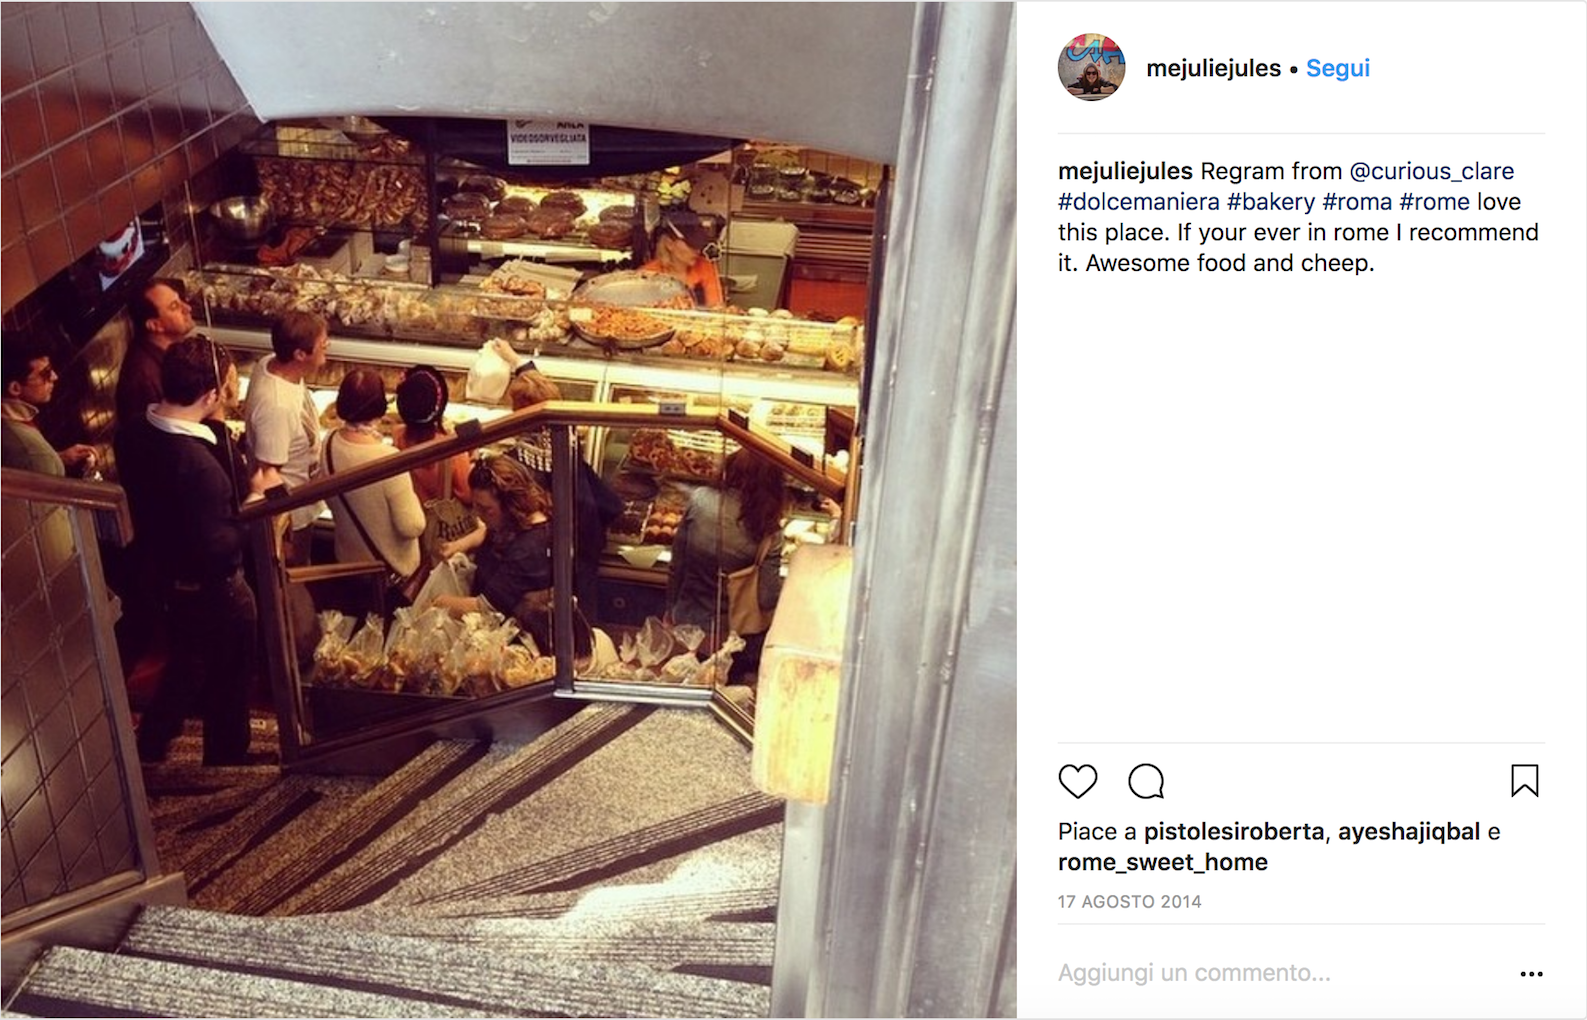Select the bakery staircase photo
This screenshot has width=1587, height=1020.
click(508, 510)
